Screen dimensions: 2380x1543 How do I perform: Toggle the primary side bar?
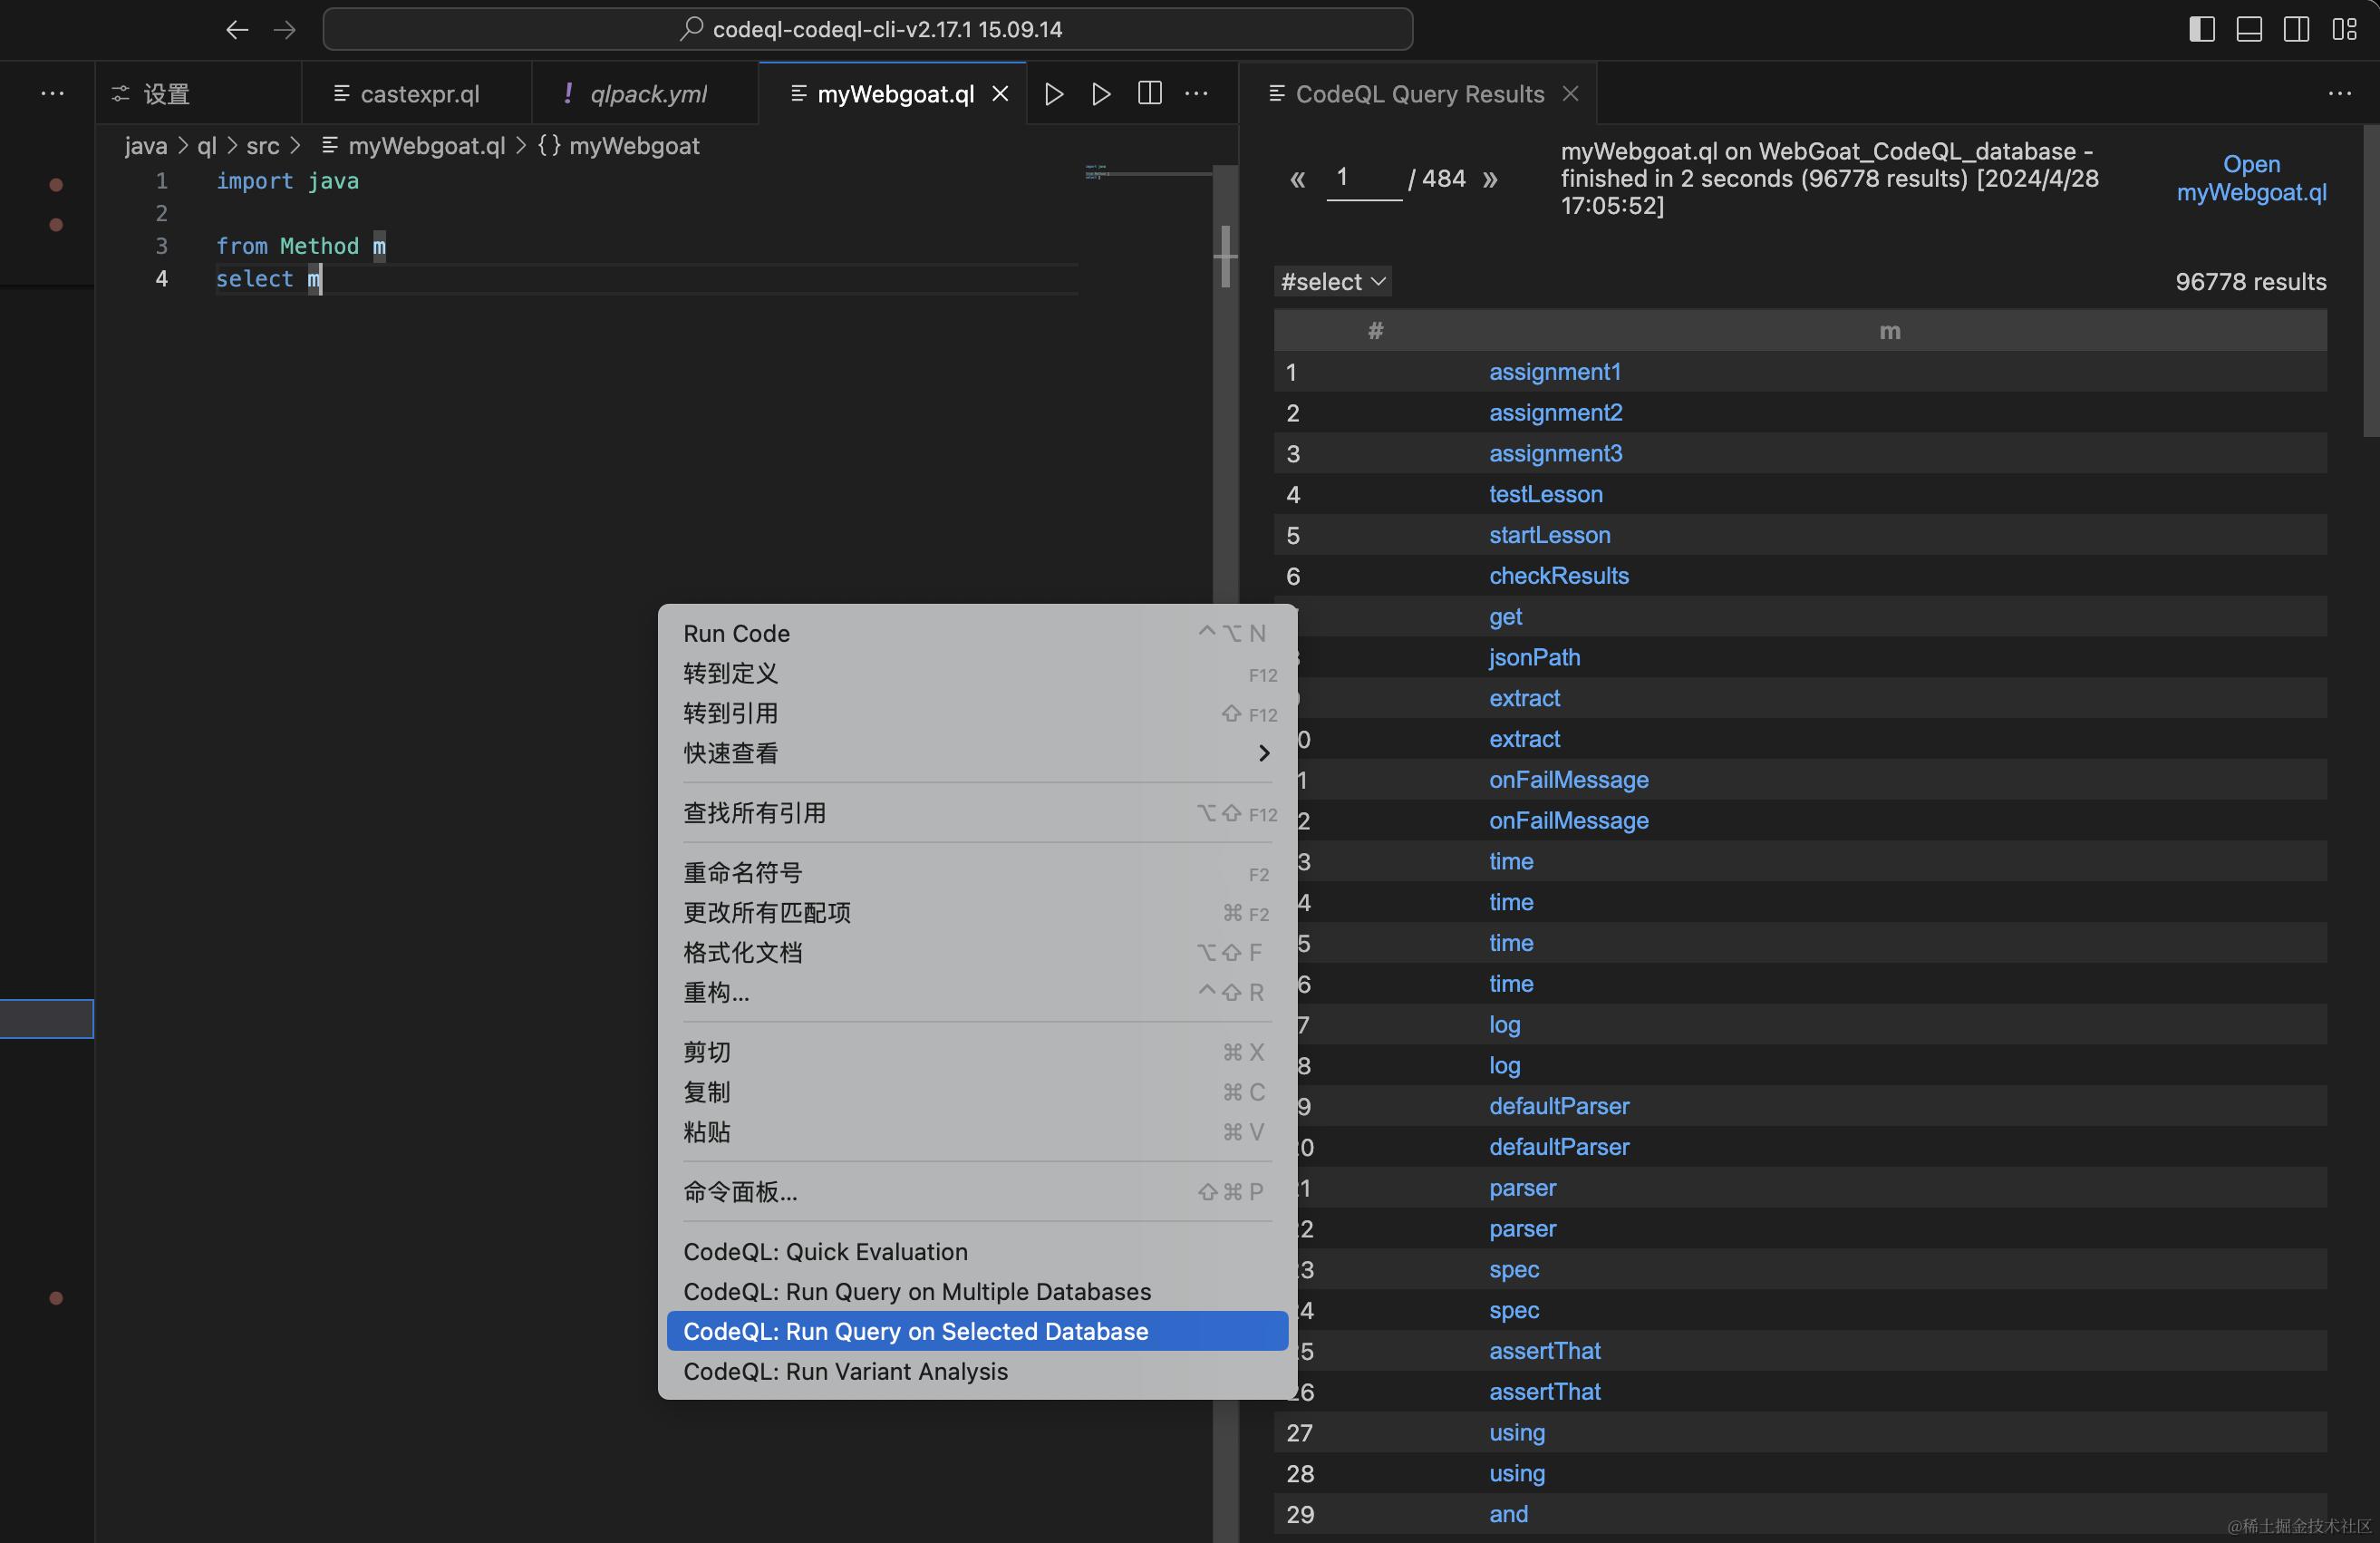(x=2201, y=30)
